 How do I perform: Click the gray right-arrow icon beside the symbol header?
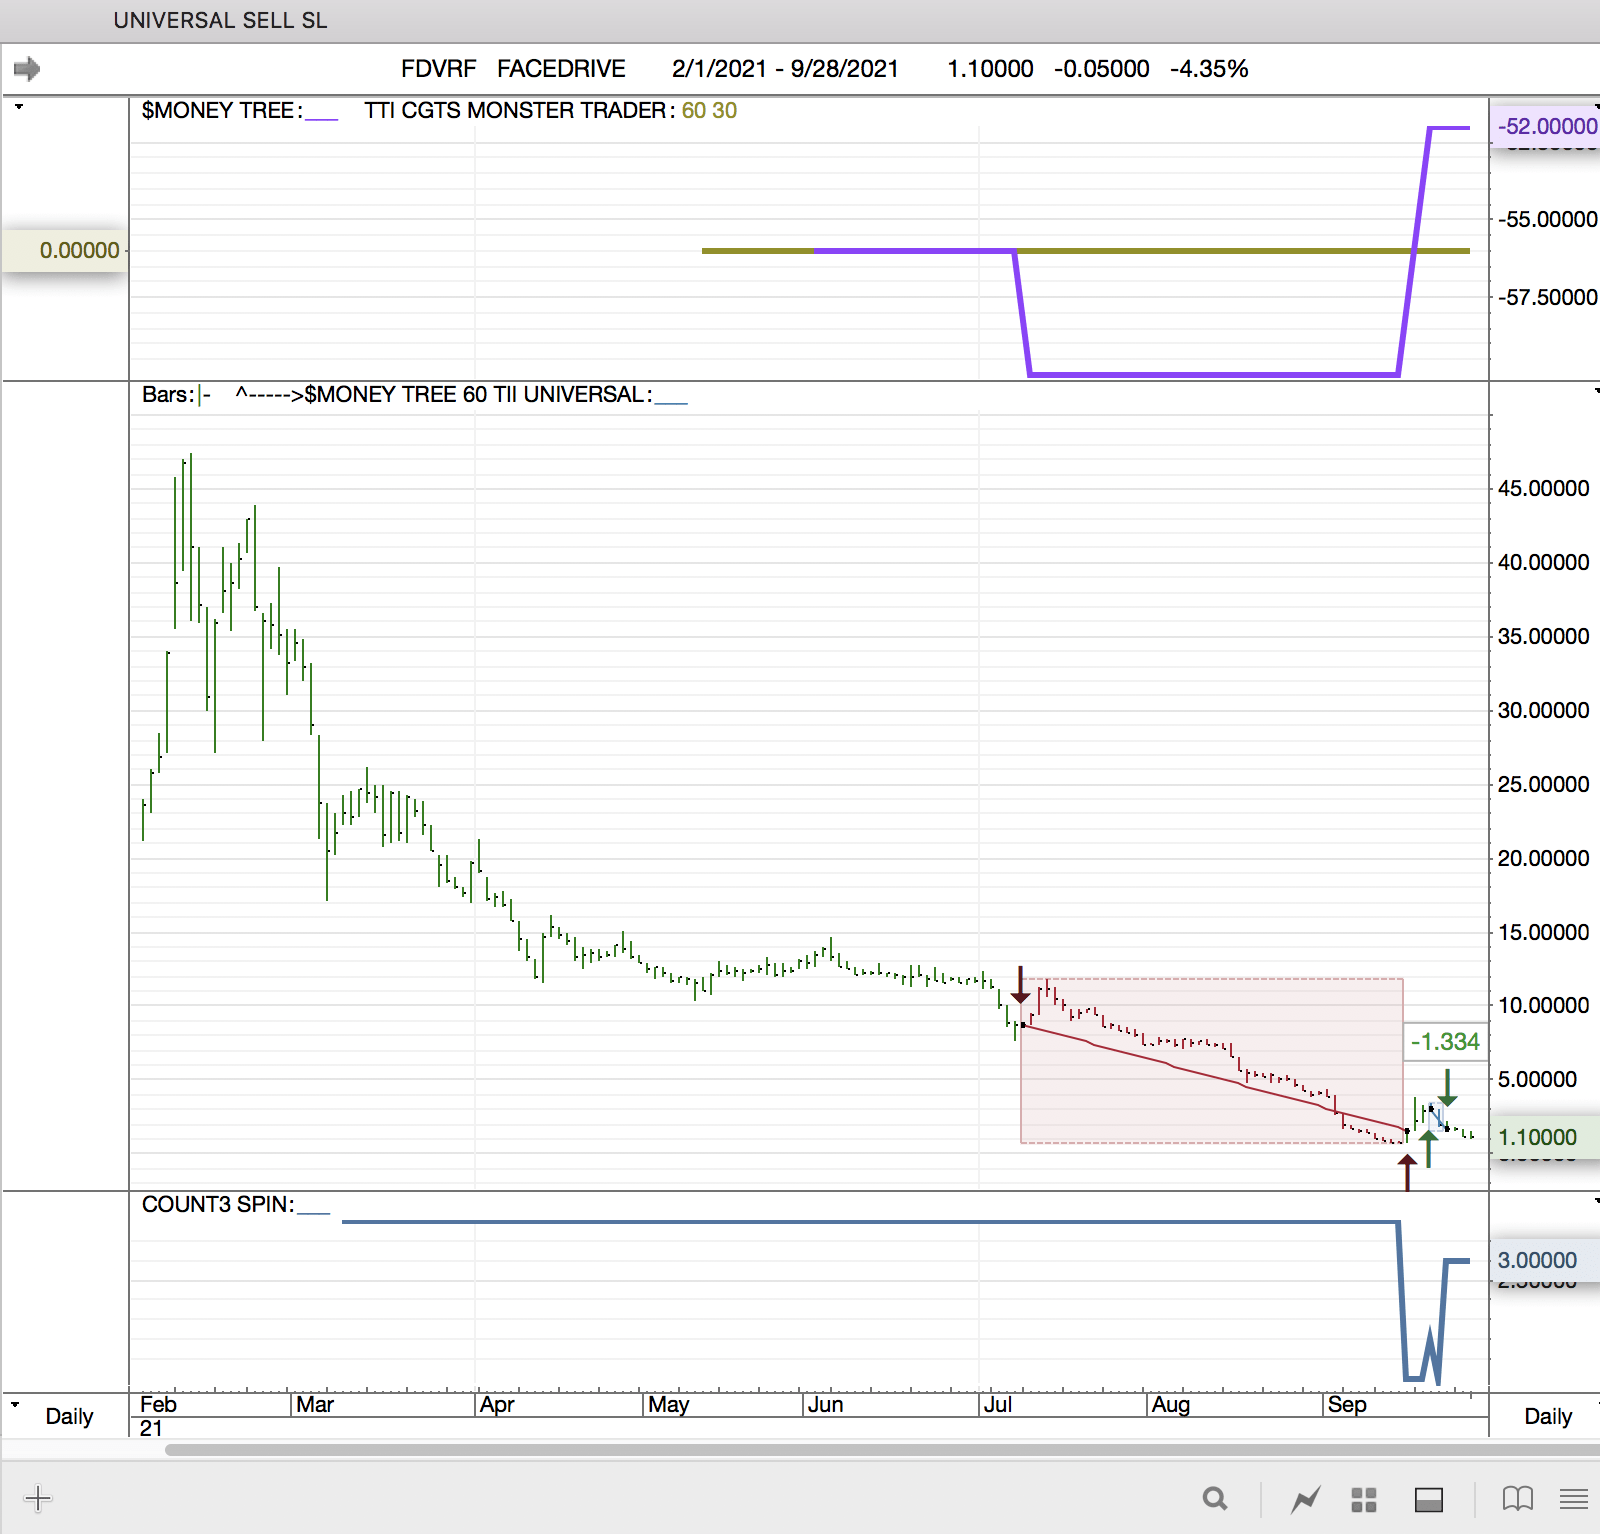click(x=27, y=69)
